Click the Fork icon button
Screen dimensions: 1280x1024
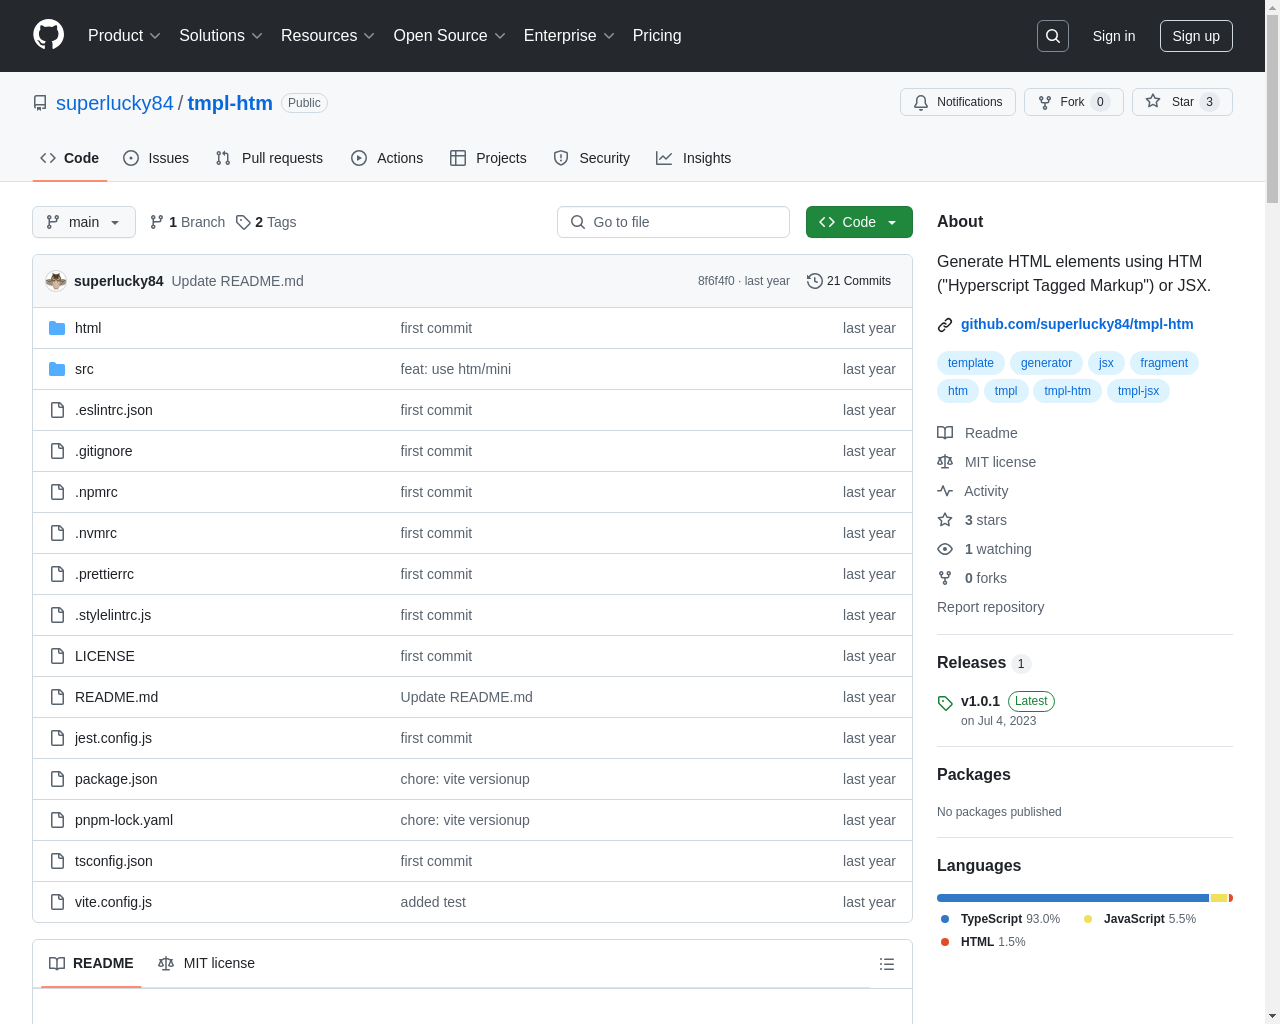click(x=1045, y=102)
